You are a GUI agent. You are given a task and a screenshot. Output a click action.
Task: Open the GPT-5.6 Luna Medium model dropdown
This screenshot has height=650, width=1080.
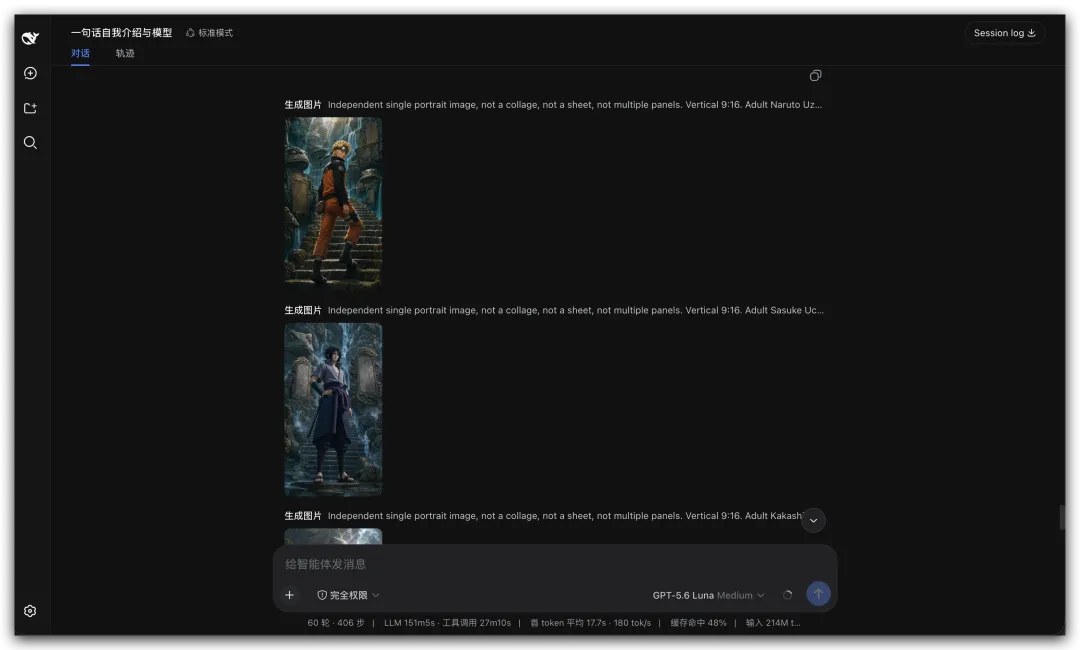tap(708, 595)
